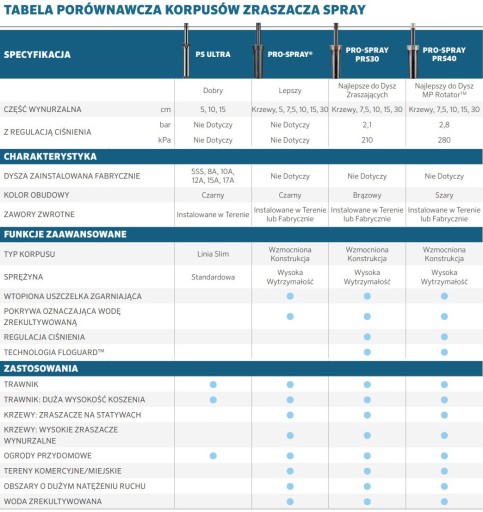The image size is (483, 512).
Task: Click the '5SS, 8A, 10A, 12A, 15A, 17A' cell
Action: 213,176
